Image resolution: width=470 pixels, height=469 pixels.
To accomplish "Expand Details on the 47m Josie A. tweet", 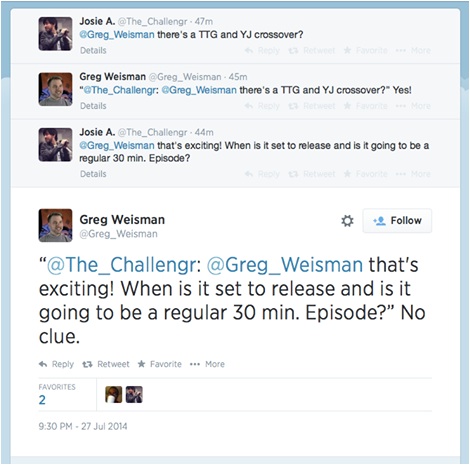I will click(93, 50).
